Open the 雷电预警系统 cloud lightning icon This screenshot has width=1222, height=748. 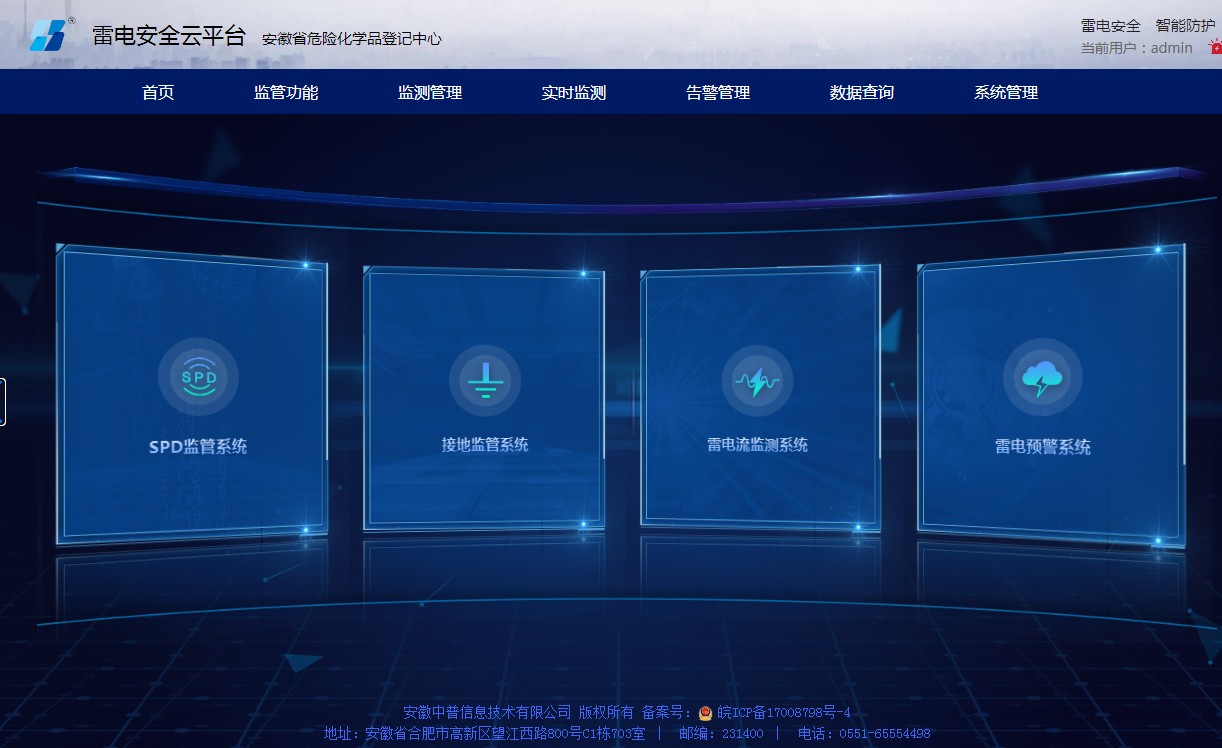1043,377
